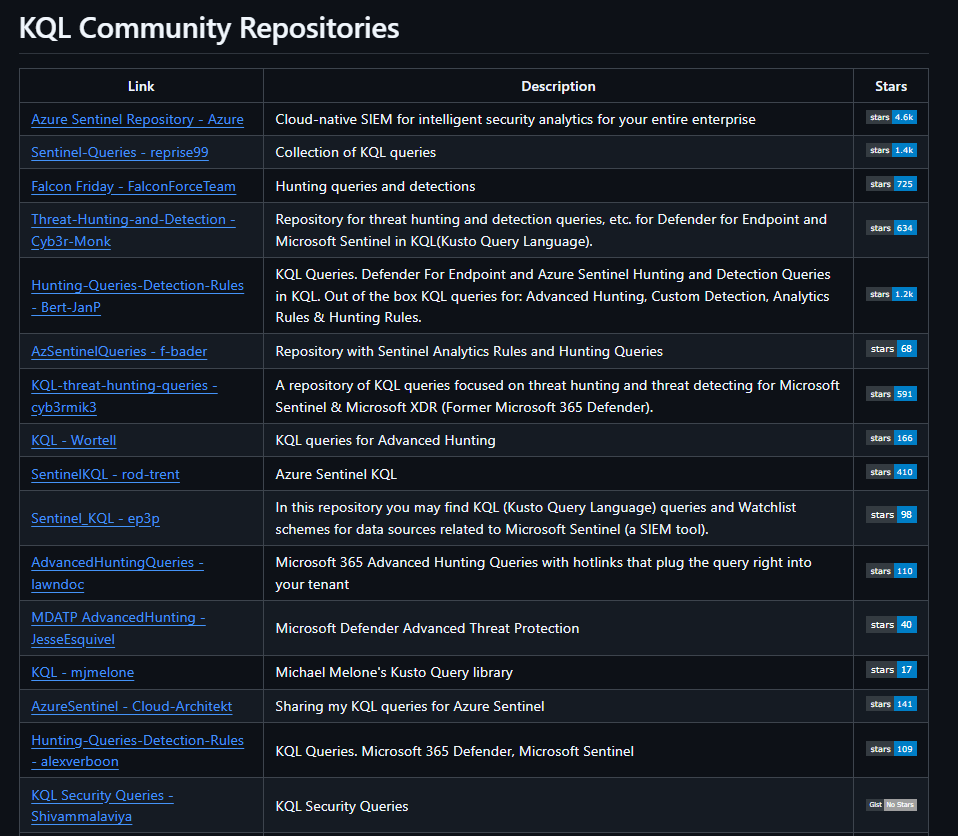Open the AzSentinelQueries - f-bader link
The height and width of the screenshot is (836, 958).
119,351
